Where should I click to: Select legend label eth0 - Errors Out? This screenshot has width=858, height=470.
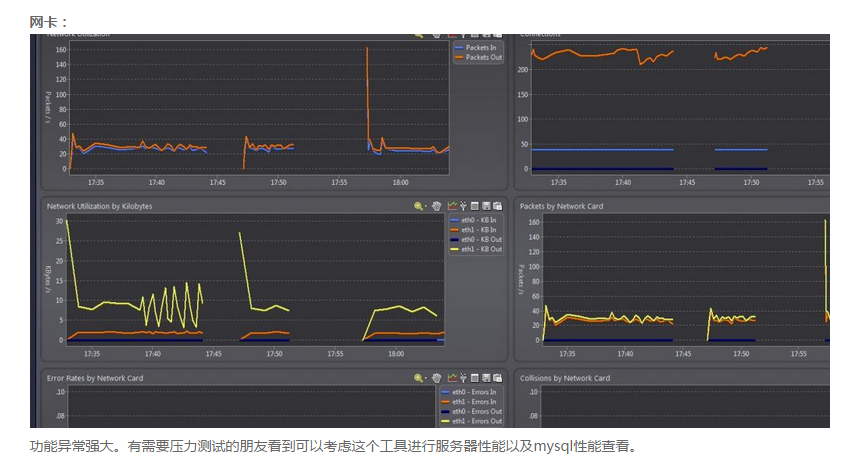pos(477,411)
